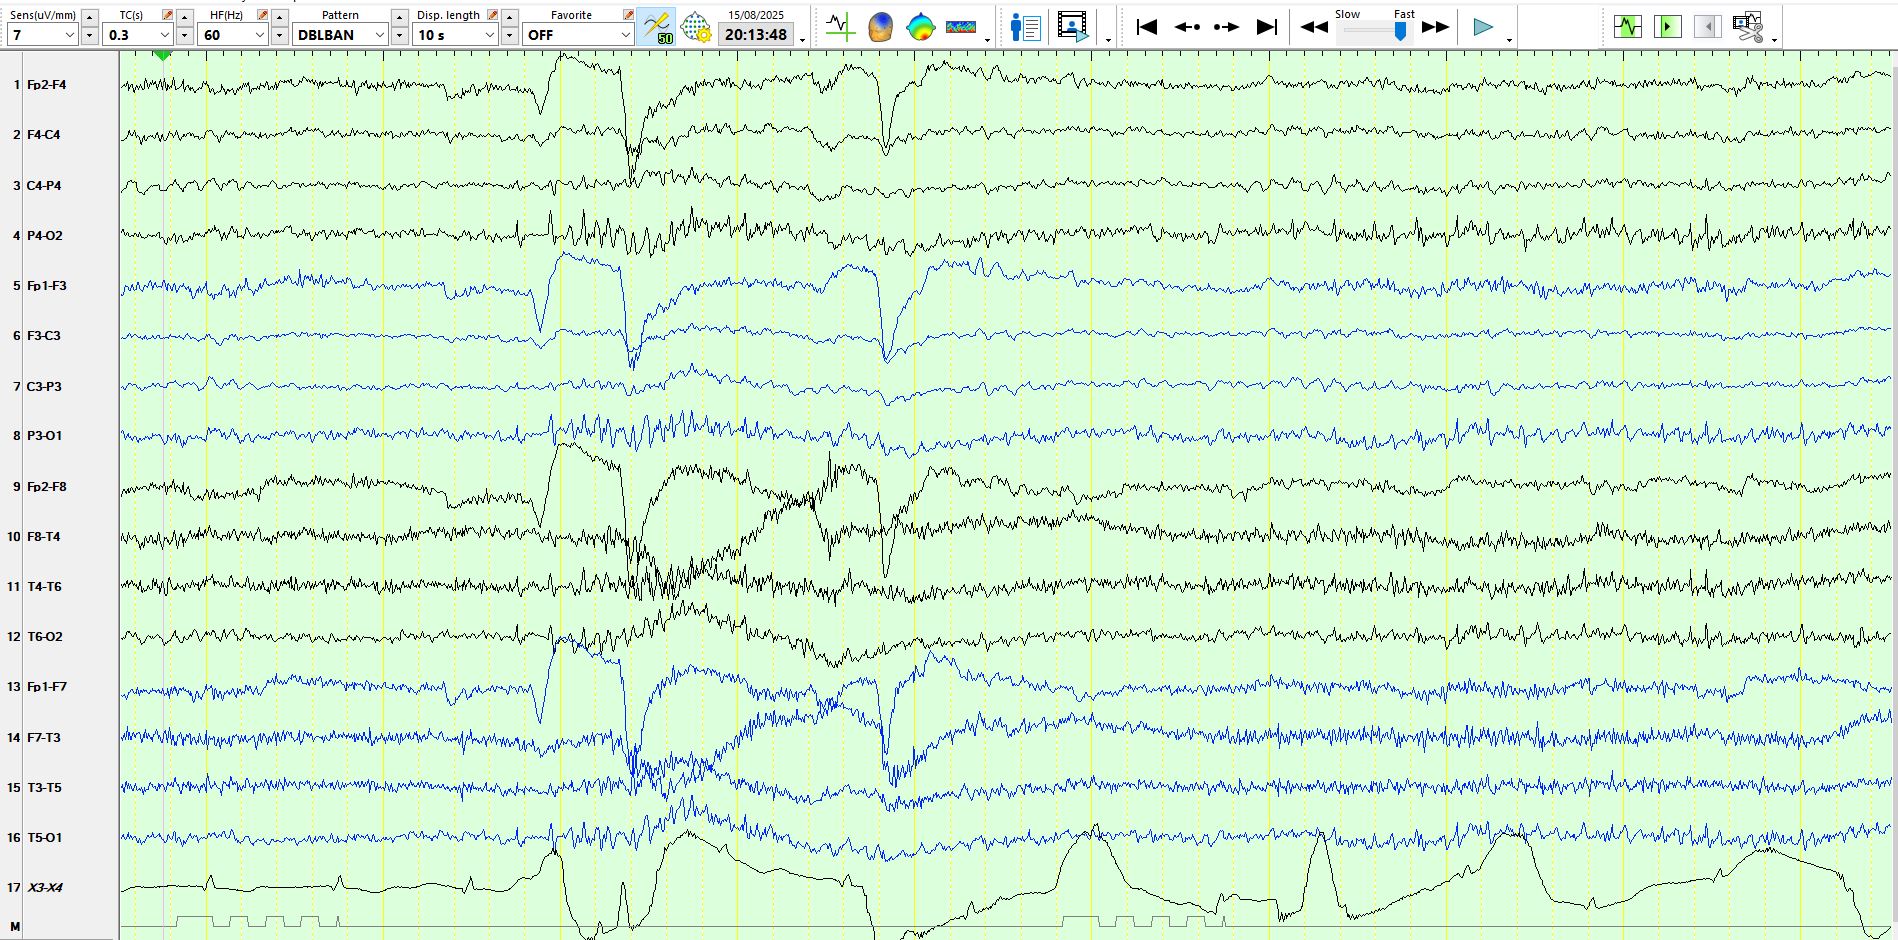The height and width of the screenshot is (940, 1898).
Task: Select the P4-O2 channel label
Action: [44, 236]
